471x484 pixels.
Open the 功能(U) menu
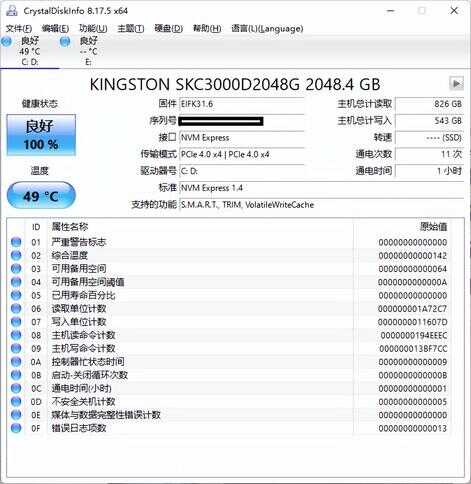[x=93, y=28]
